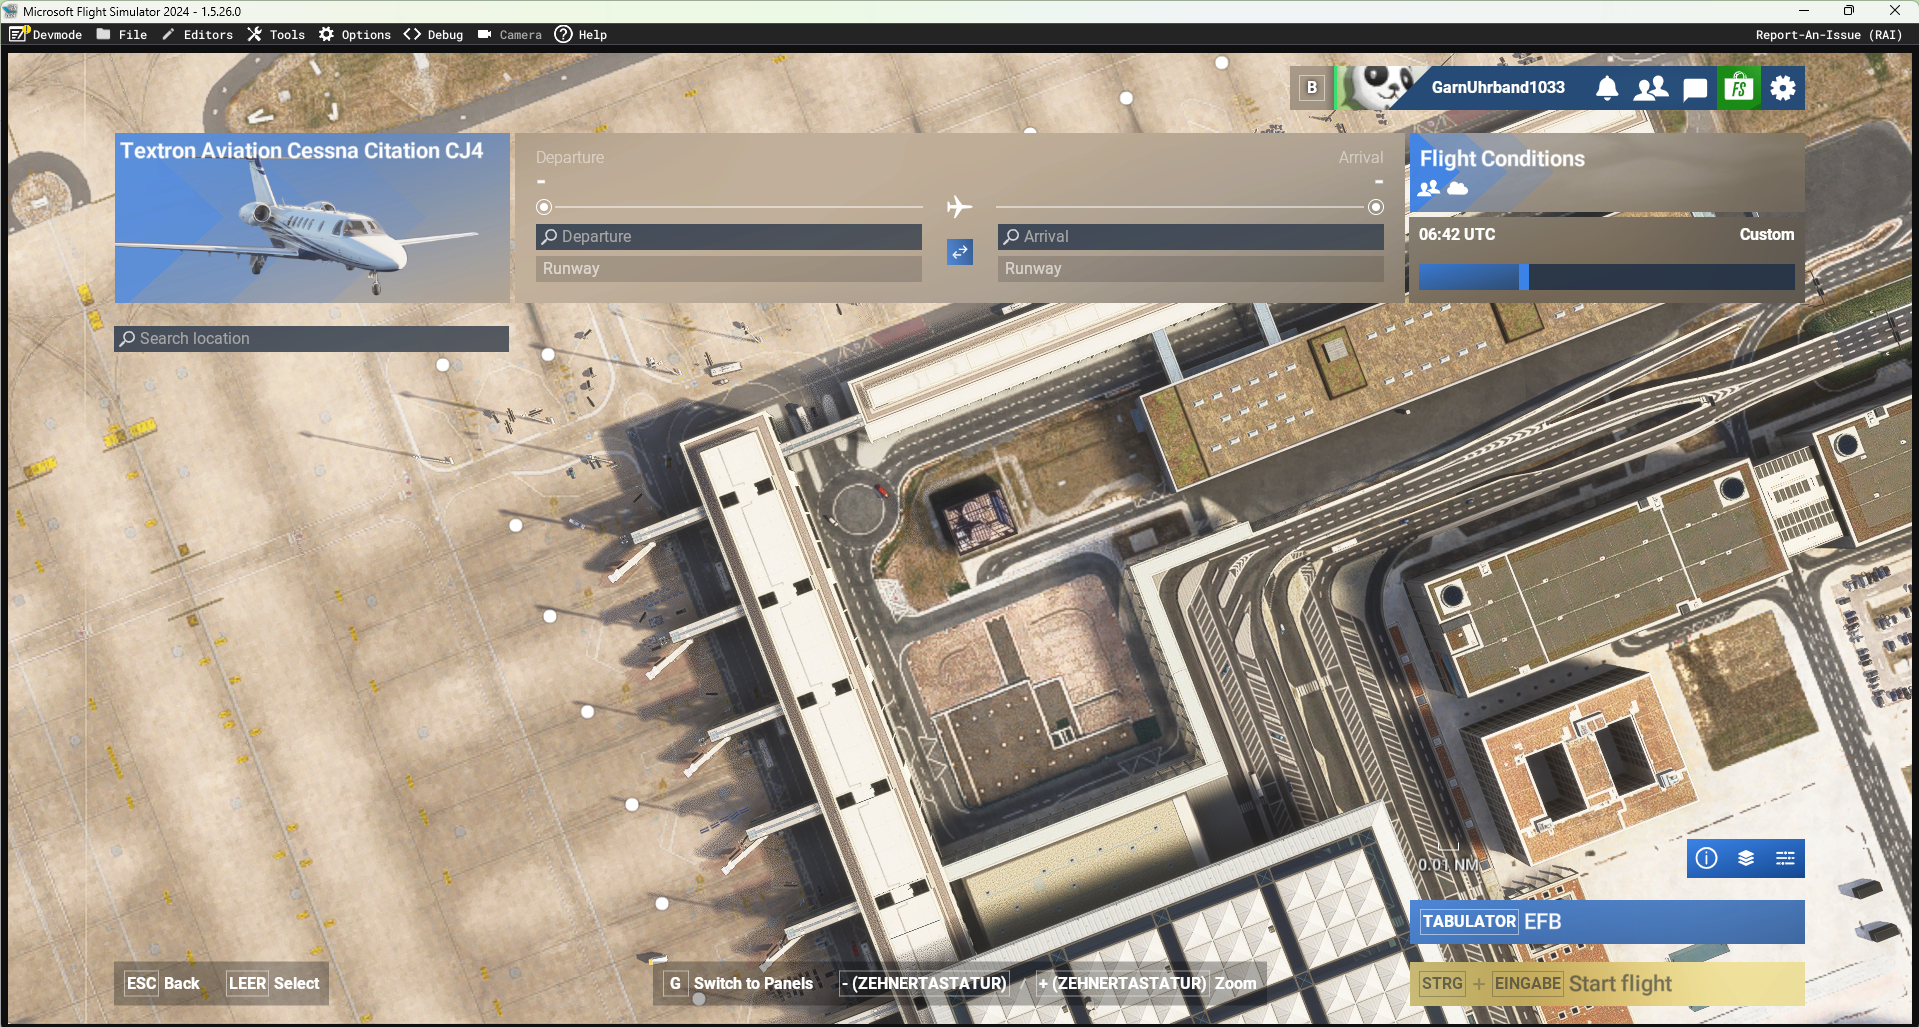This screenshot has width=1919, height=1027.
Task: Open the green marketplace bag icon
Action: pyautogui.click(x=1739, y=88)
